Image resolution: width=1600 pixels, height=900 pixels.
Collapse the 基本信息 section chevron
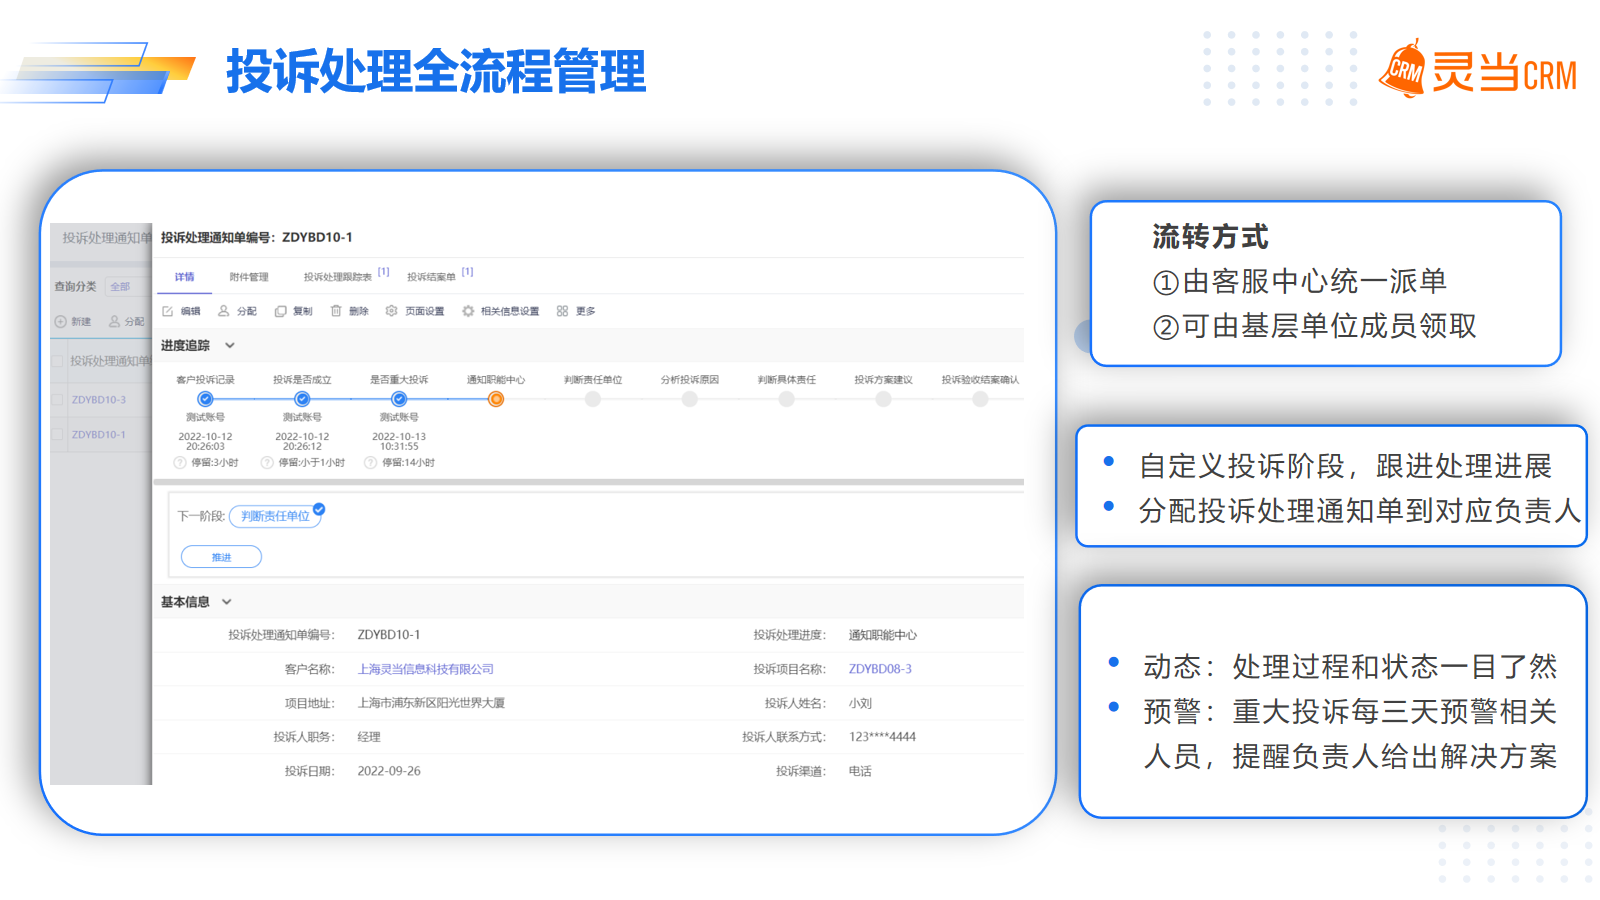tap(227, 602)
